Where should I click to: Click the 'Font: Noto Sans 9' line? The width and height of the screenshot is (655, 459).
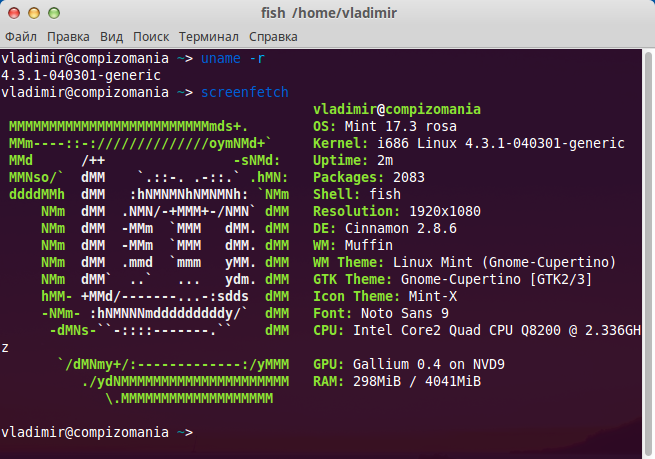point(381,313)
